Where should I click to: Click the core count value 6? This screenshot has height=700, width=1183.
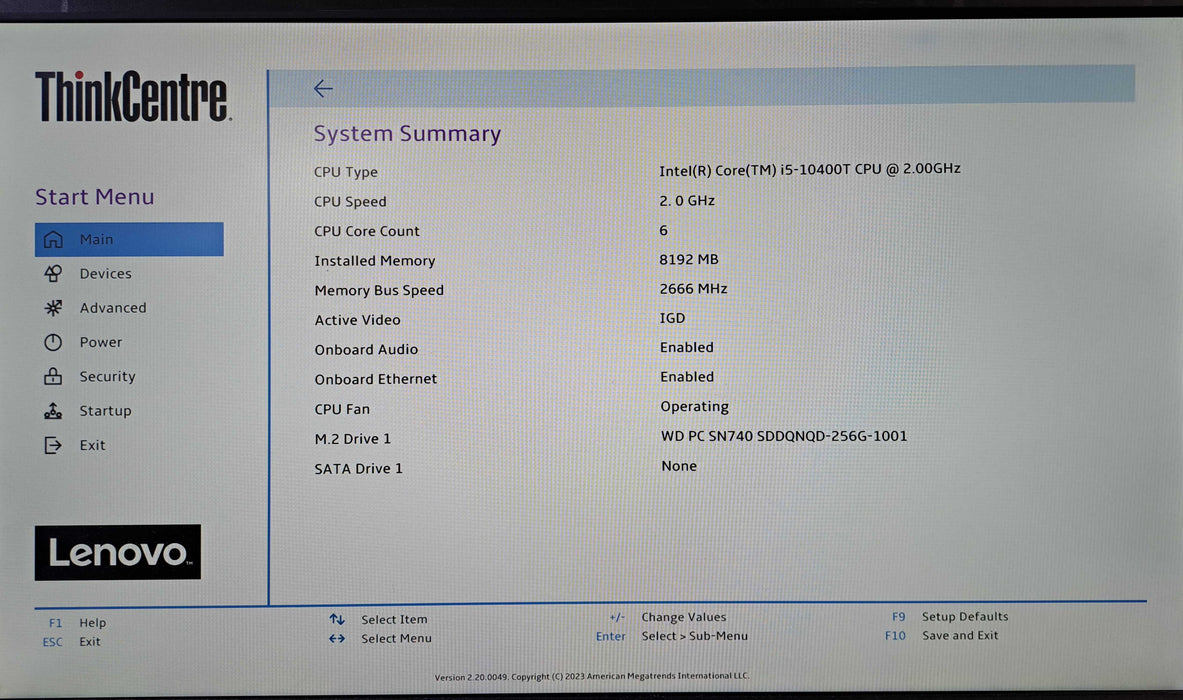[x=663, y=230]
